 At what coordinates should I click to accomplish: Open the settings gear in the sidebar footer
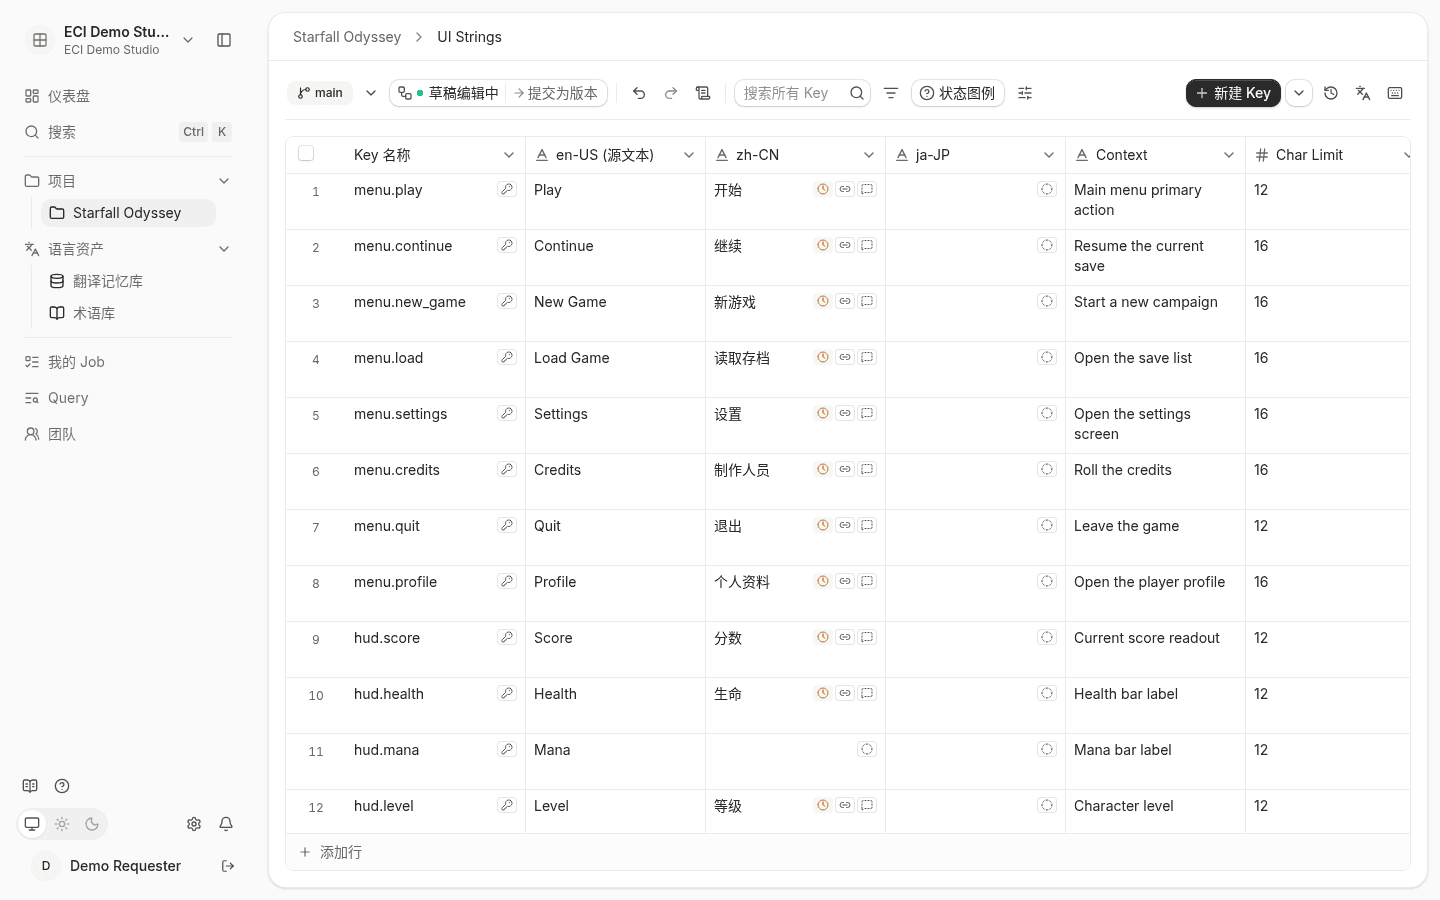(x=194, y=824)
